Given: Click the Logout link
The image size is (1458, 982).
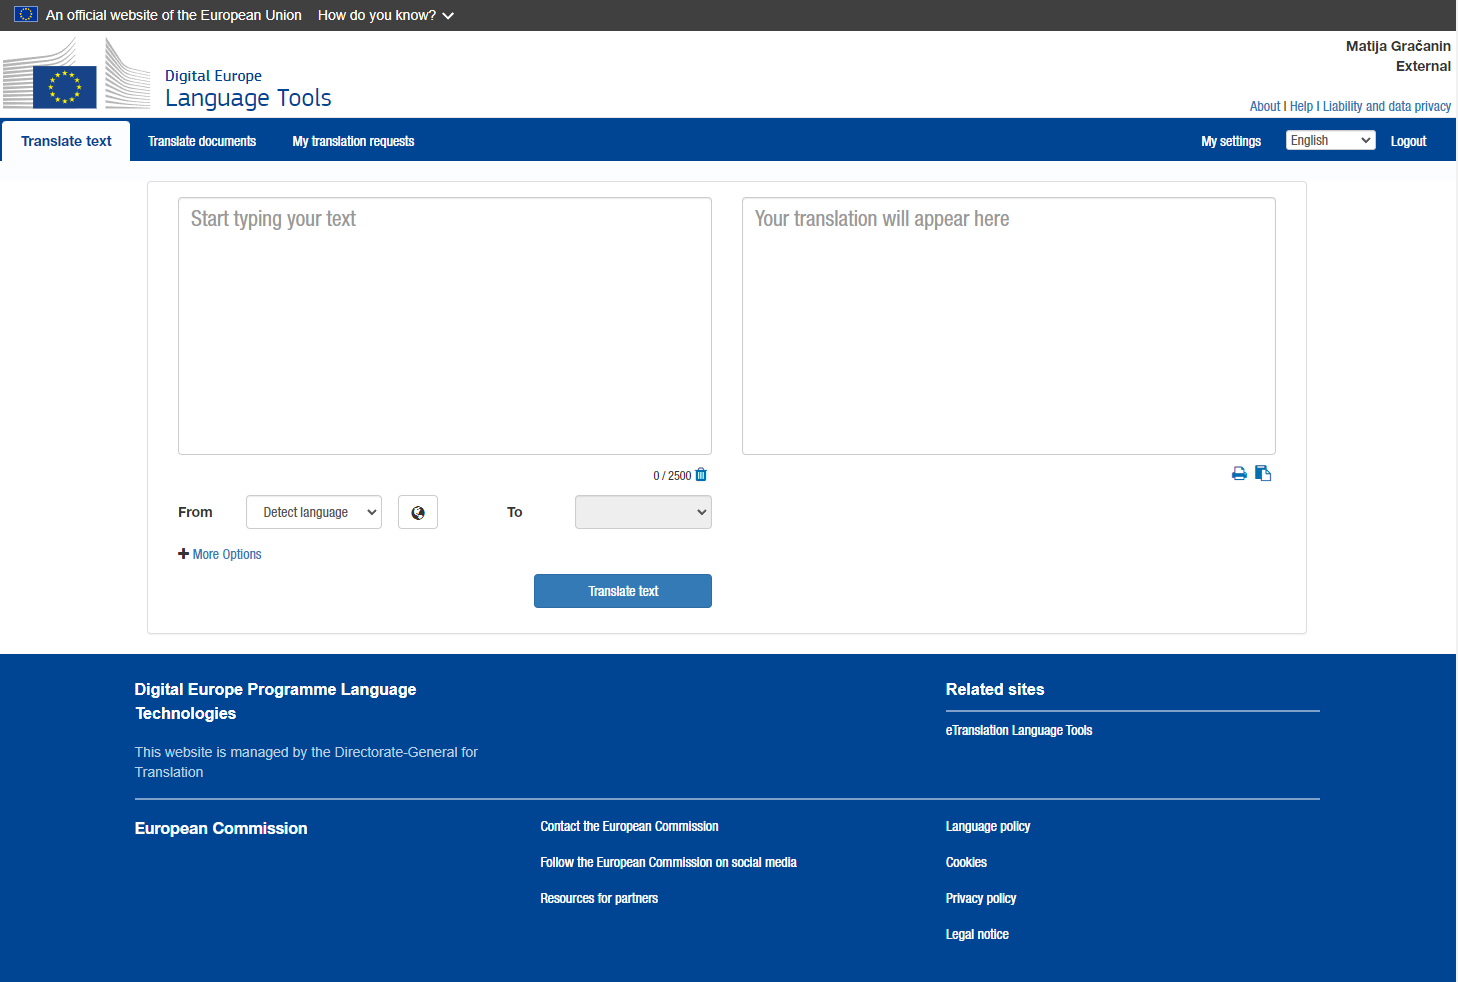Looking at the screenshot, I should [x=1408, y=141].
